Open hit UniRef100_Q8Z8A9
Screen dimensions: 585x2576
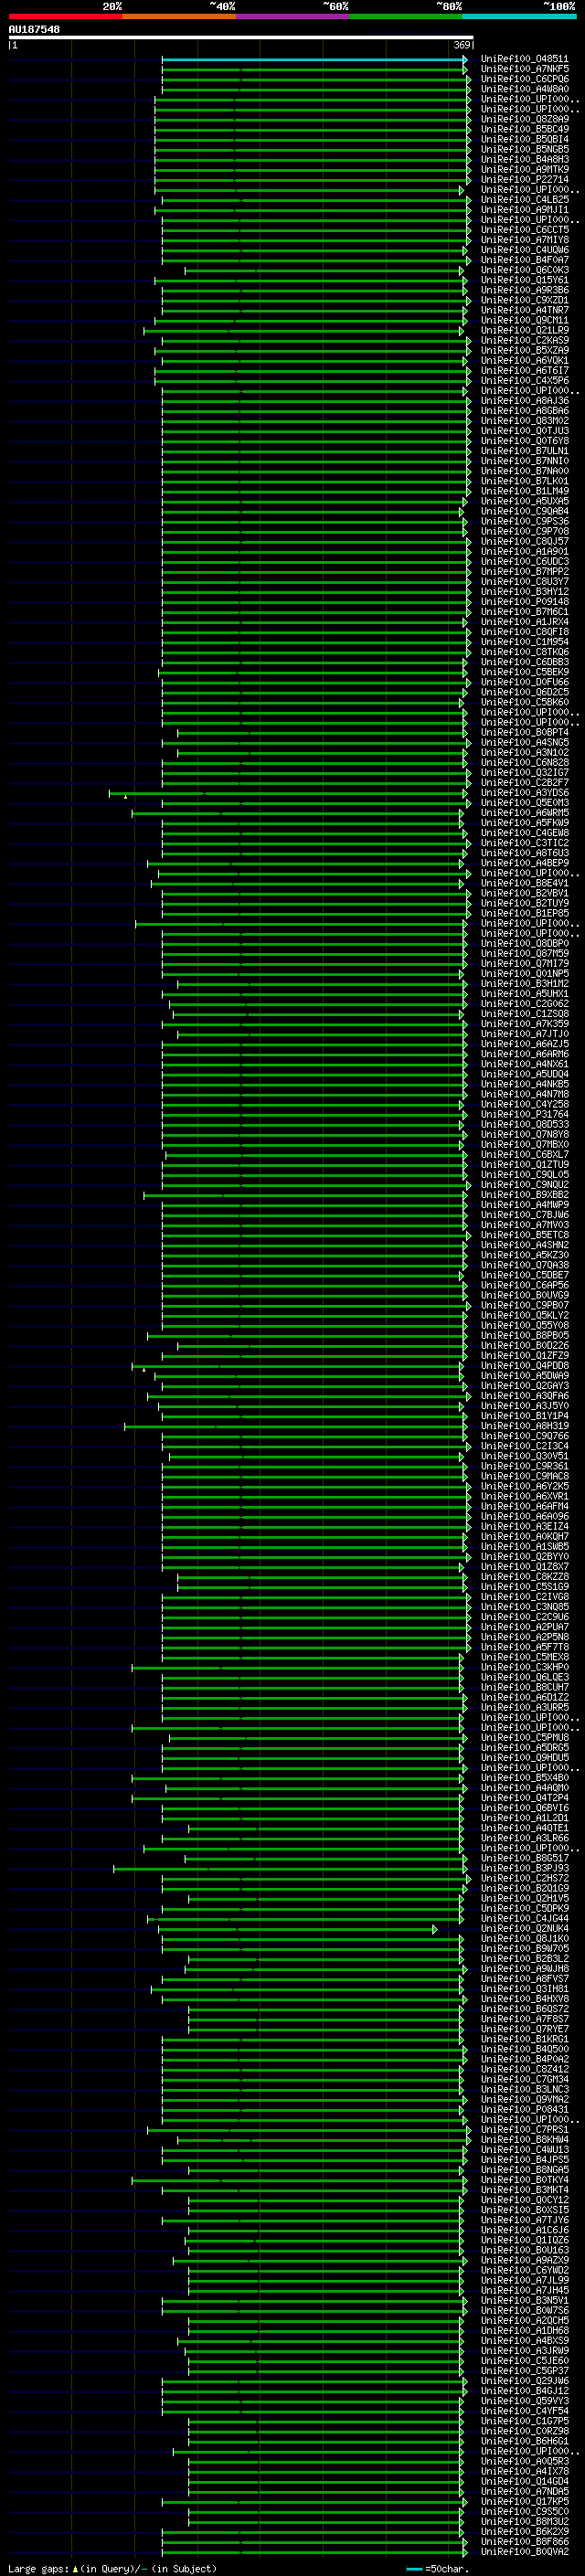click(x=524, y=119)
